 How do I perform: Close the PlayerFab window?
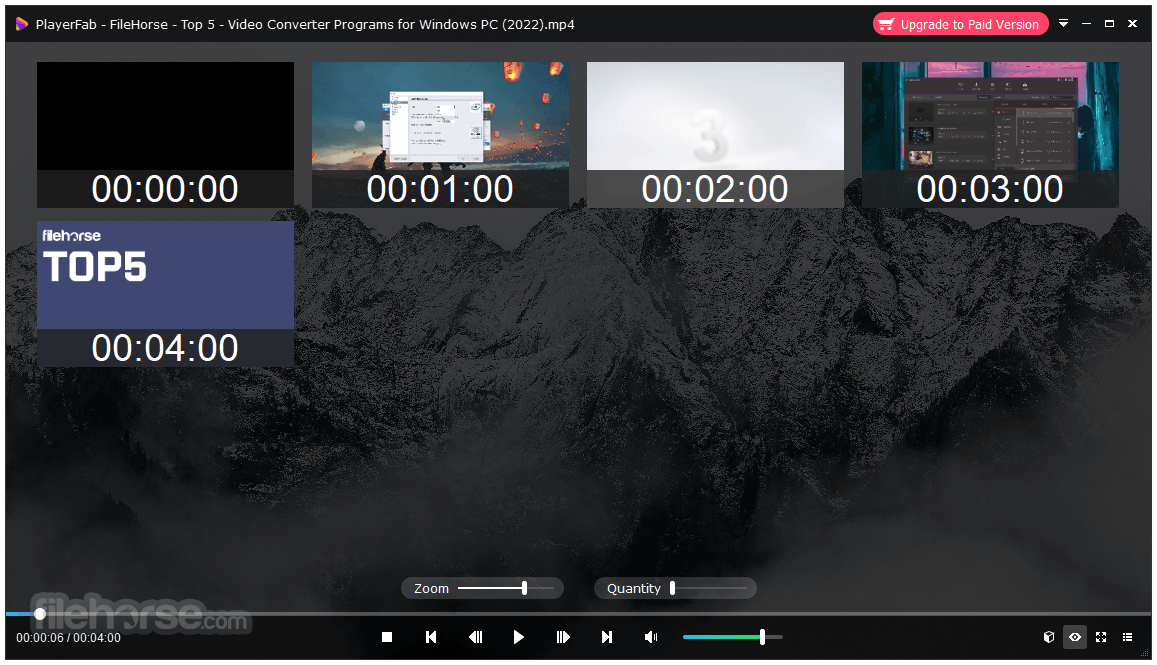(1133, 24)
